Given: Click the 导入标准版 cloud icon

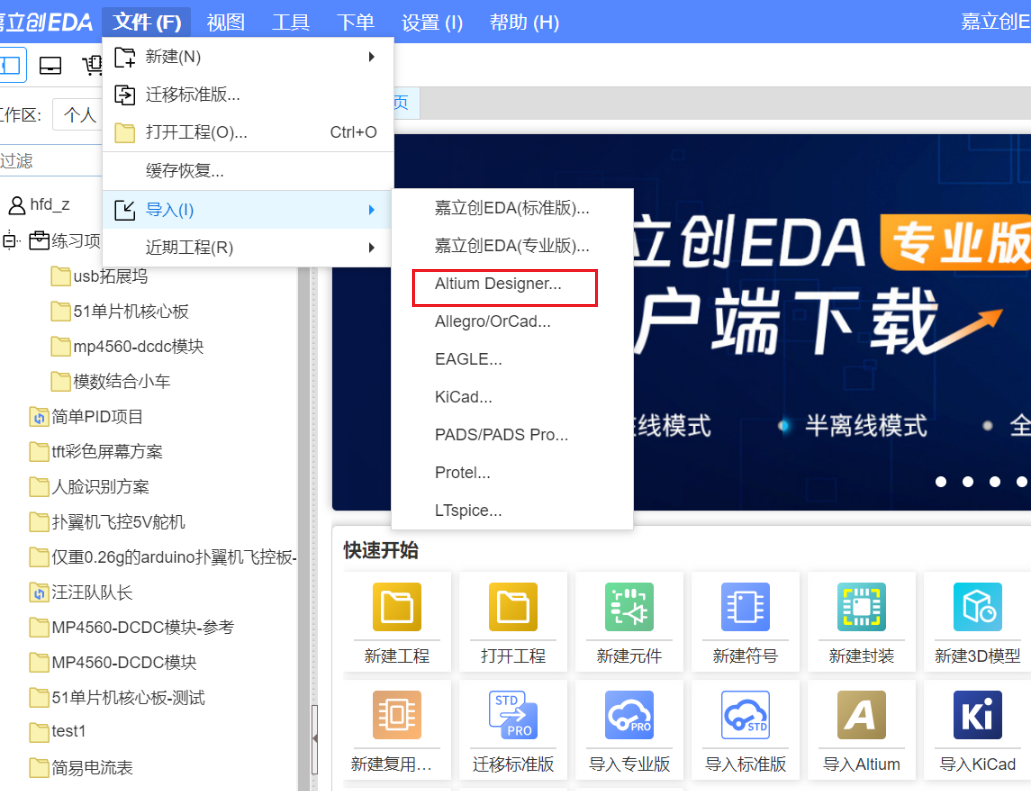Looking at the screenshot, I should [x=745, y=715].
